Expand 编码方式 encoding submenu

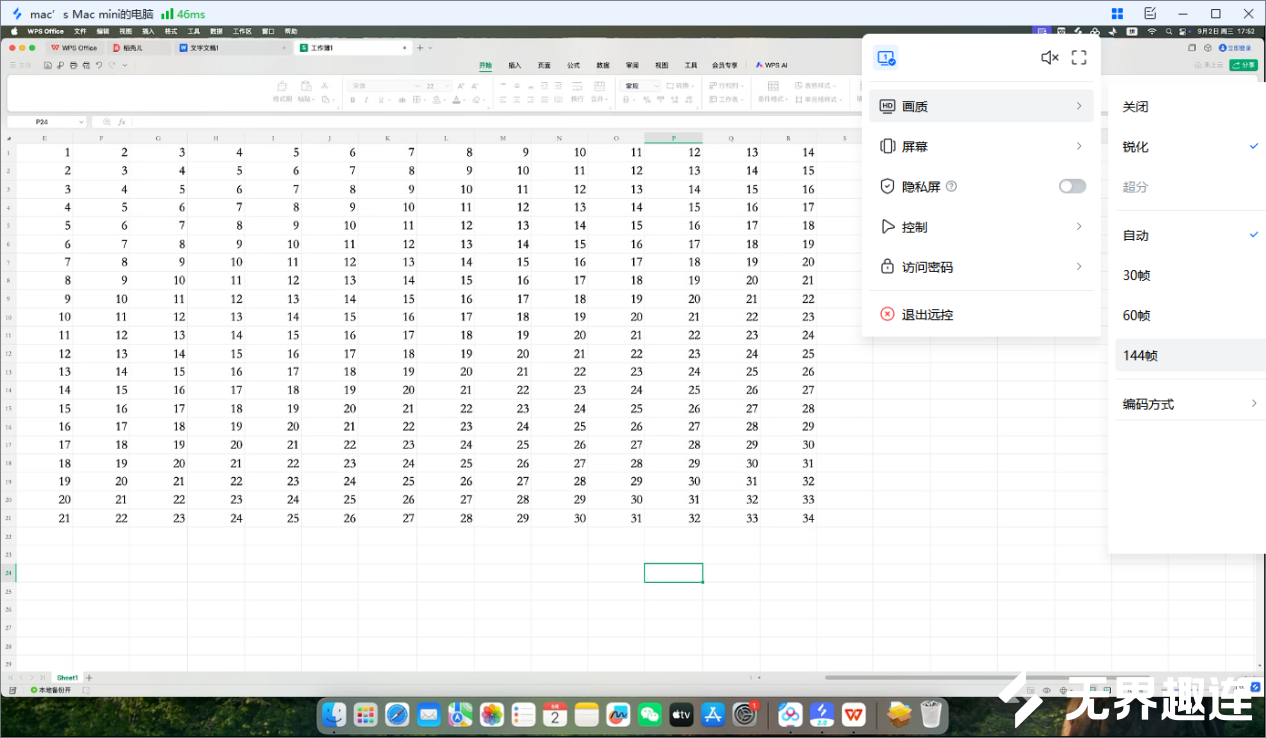(1190, 404)
